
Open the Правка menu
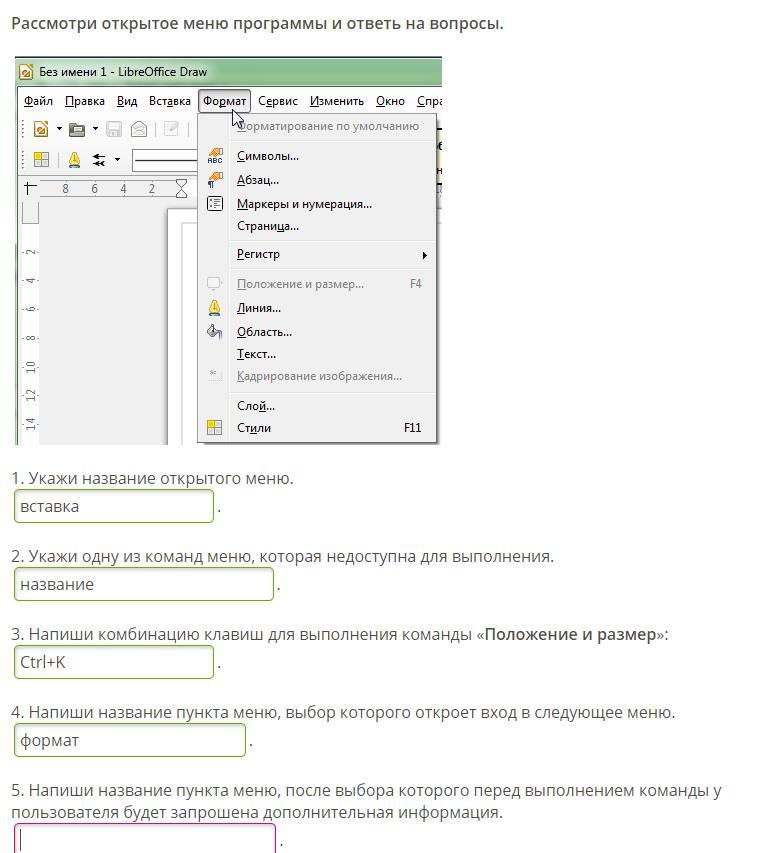pos(84,101)
